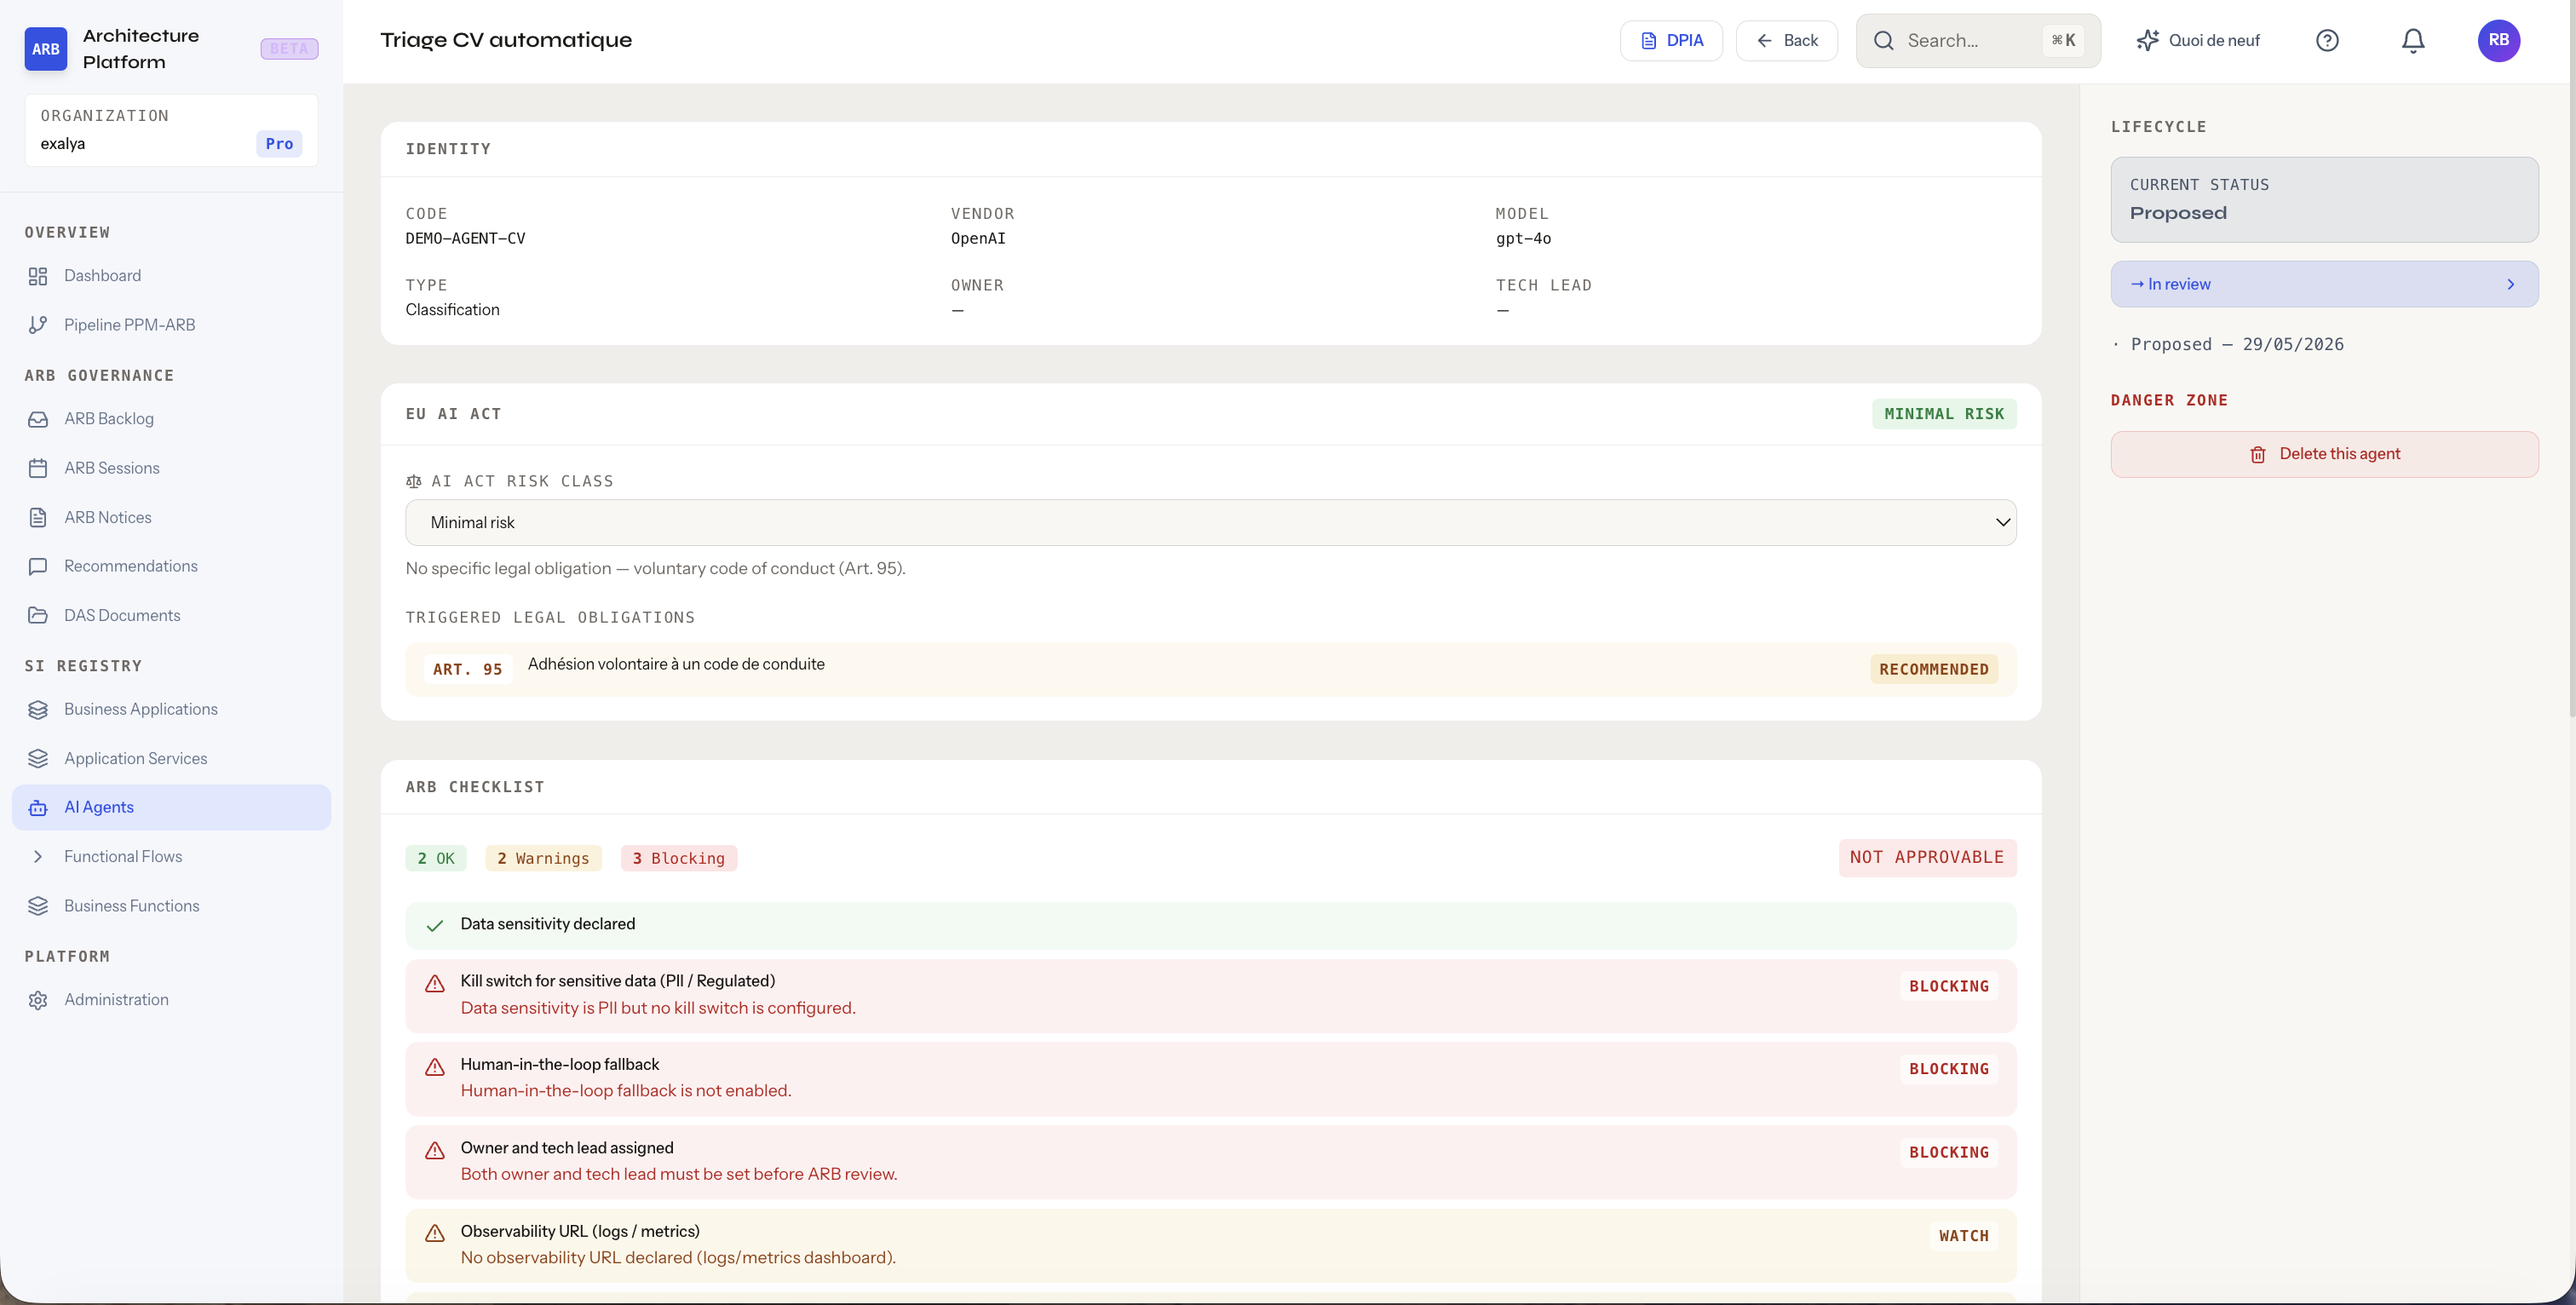Screen dimensions: 2576x1305
Task: Click the DEMO-AGENT-CV code value
Action: point(465,238)
